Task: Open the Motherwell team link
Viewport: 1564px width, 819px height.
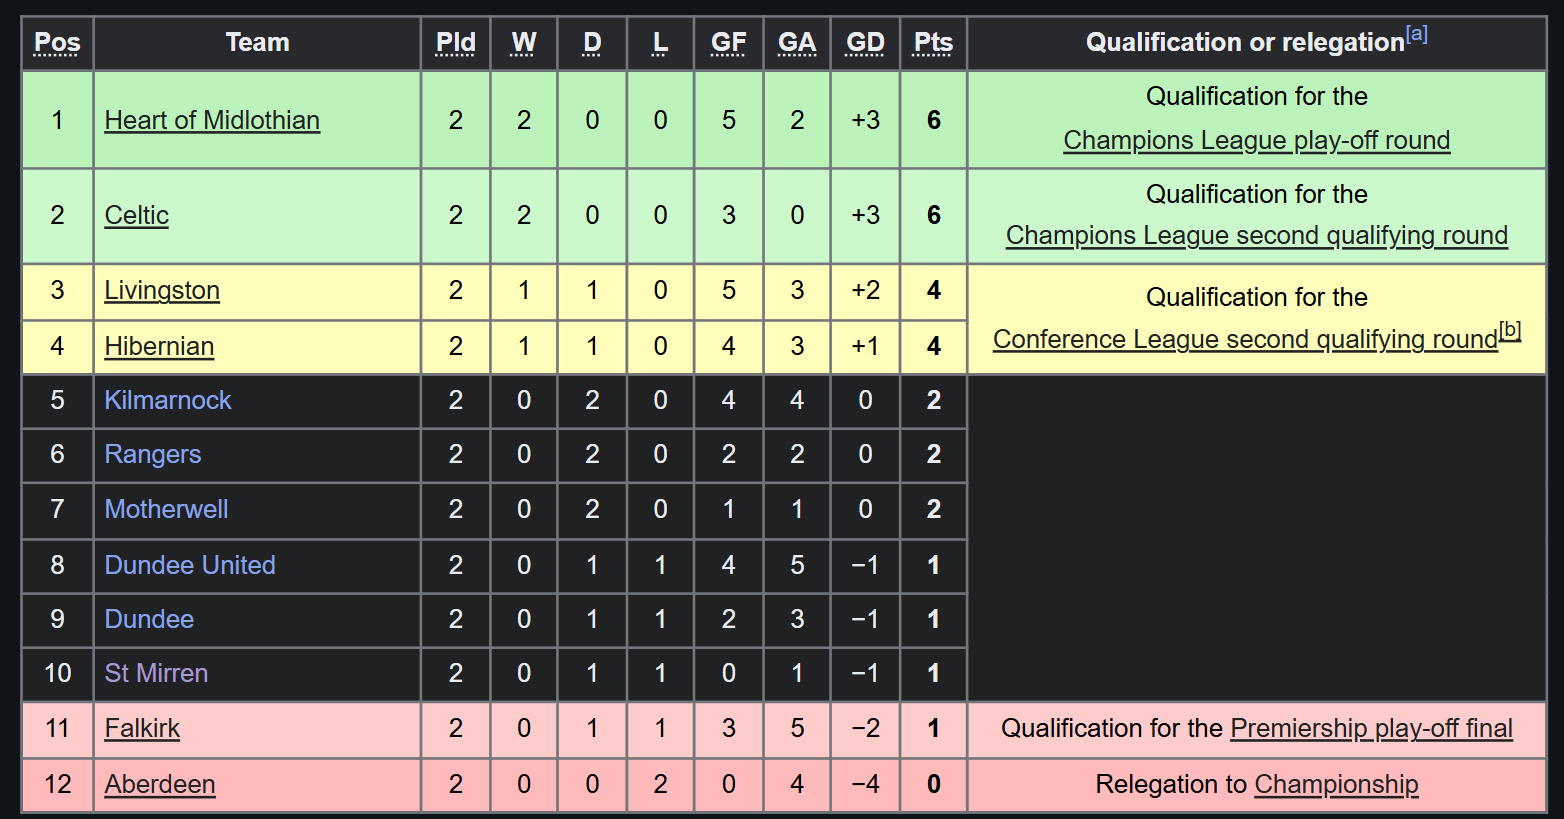Action: 166,509
